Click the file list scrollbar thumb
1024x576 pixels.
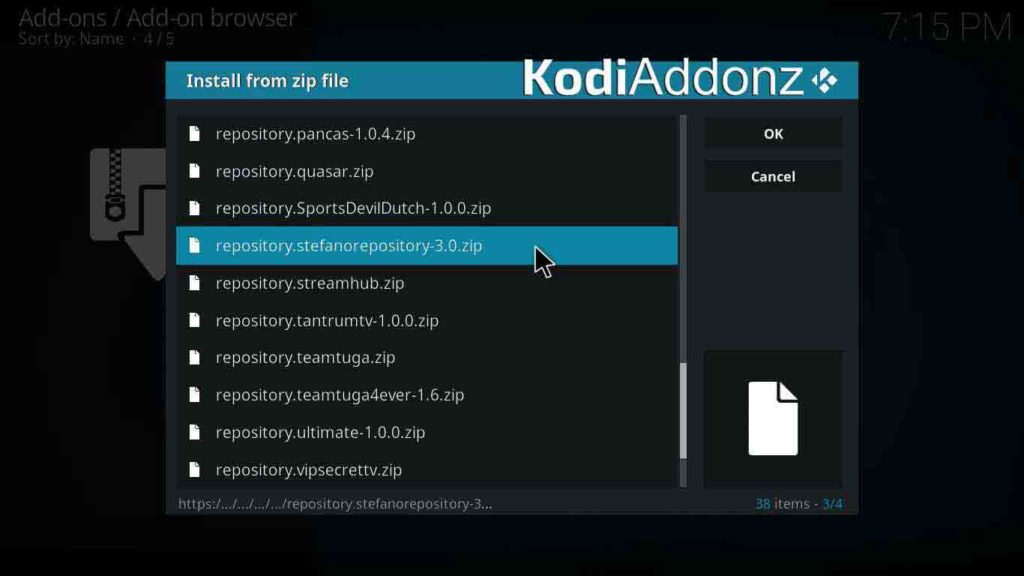click(x=683, y=411)
